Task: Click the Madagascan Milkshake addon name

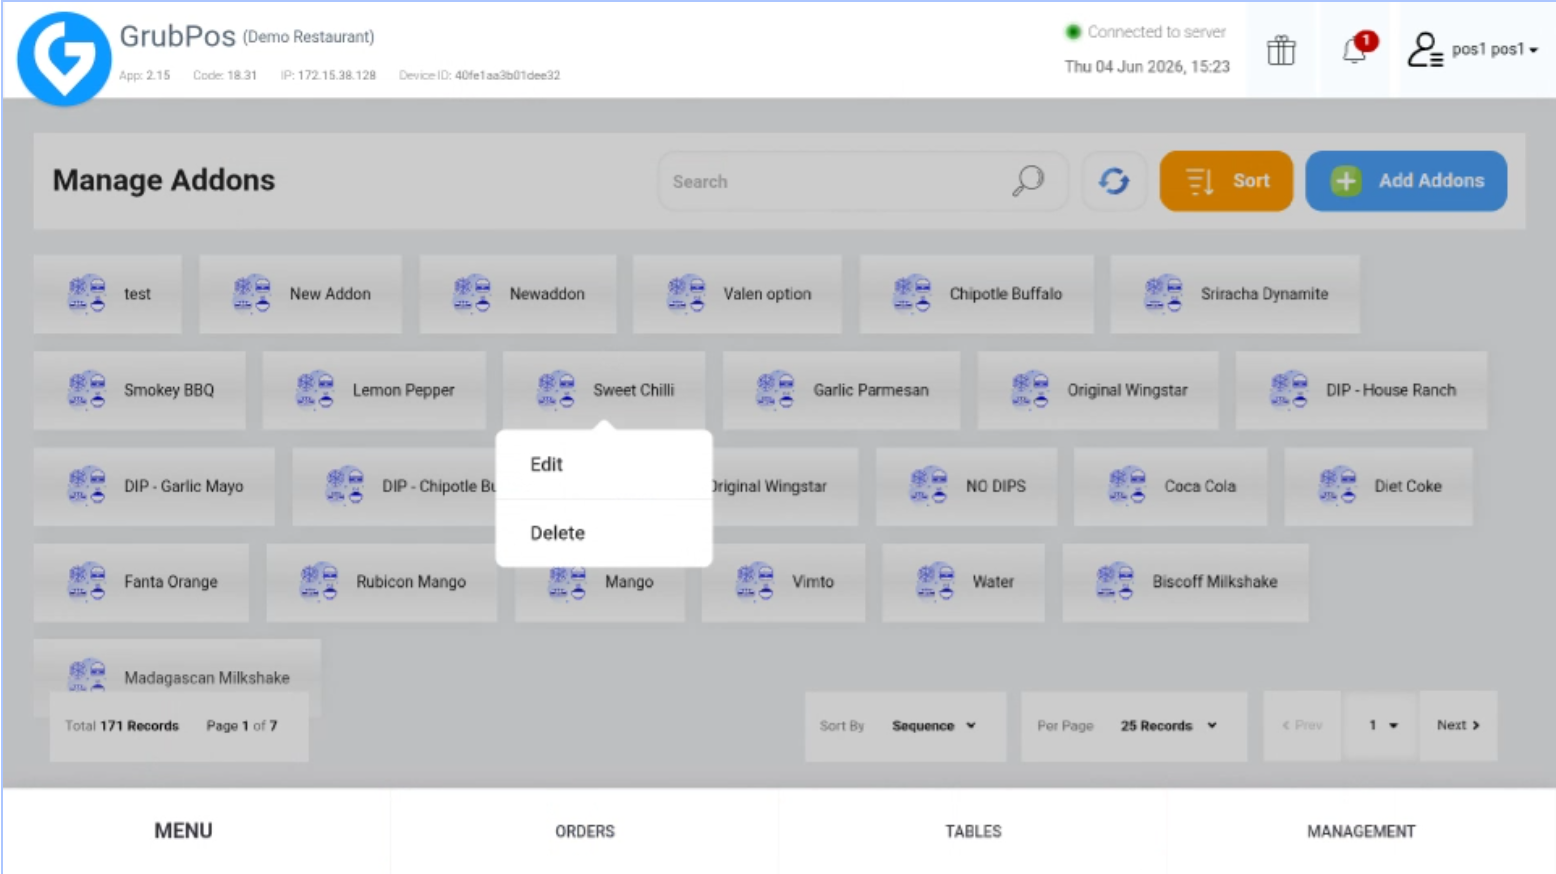Action: (207, 678)
